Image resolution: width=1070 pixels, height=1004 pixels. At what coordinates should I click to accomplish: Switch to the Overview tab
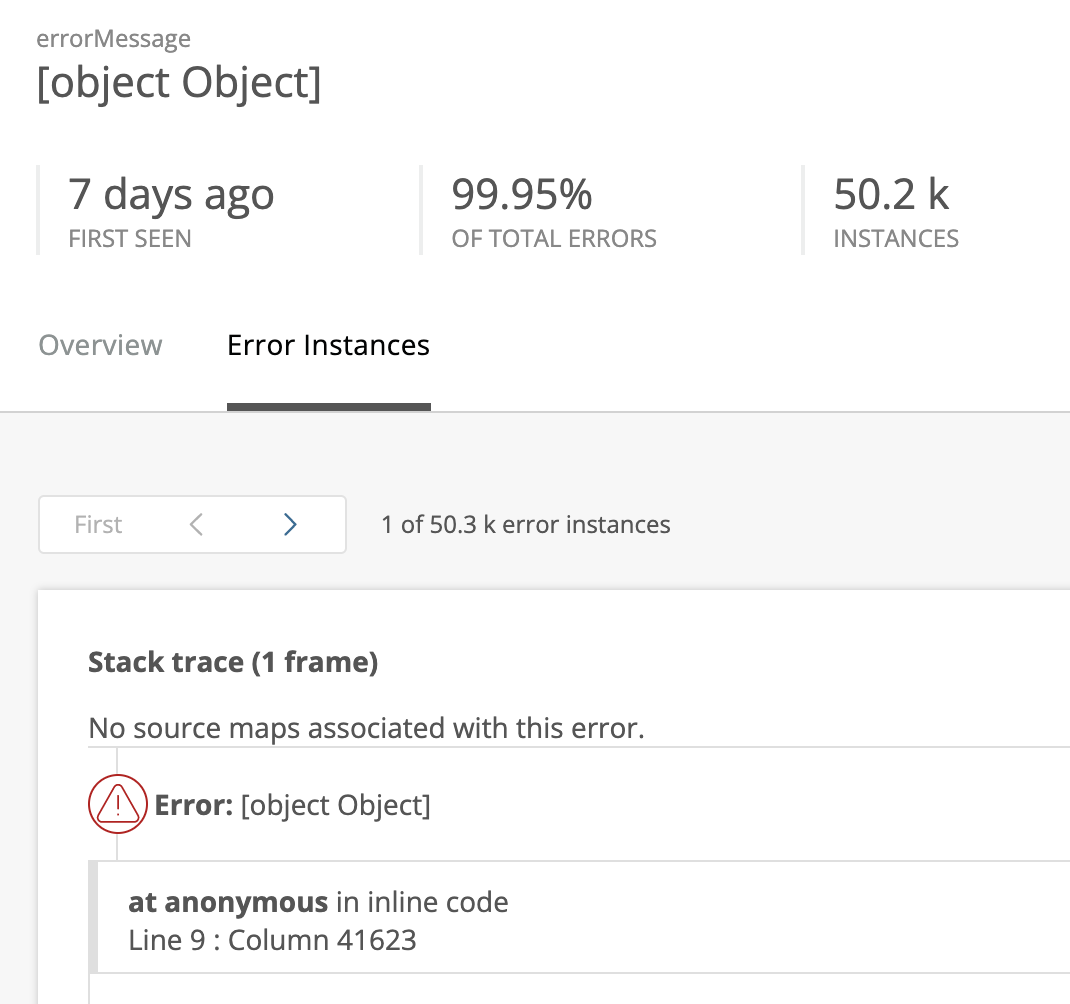(x=100, y=345)
